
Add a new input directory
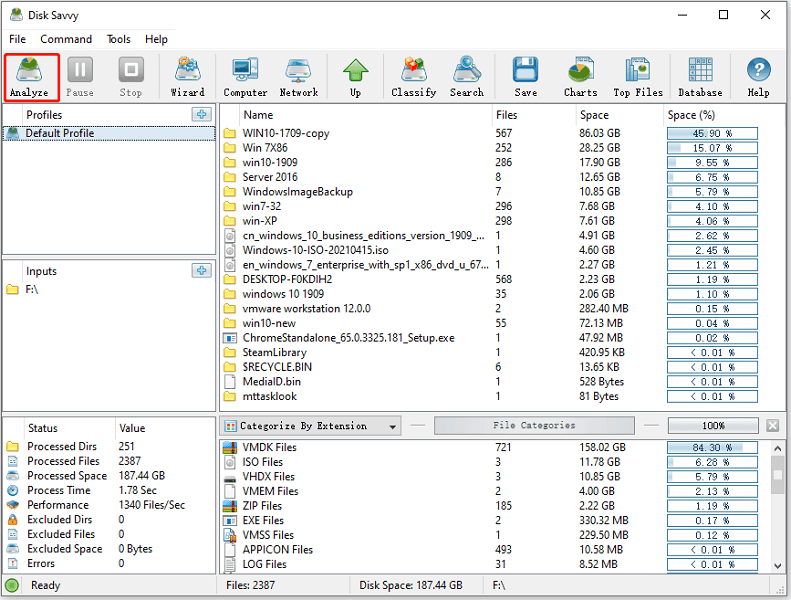[201, 271]
